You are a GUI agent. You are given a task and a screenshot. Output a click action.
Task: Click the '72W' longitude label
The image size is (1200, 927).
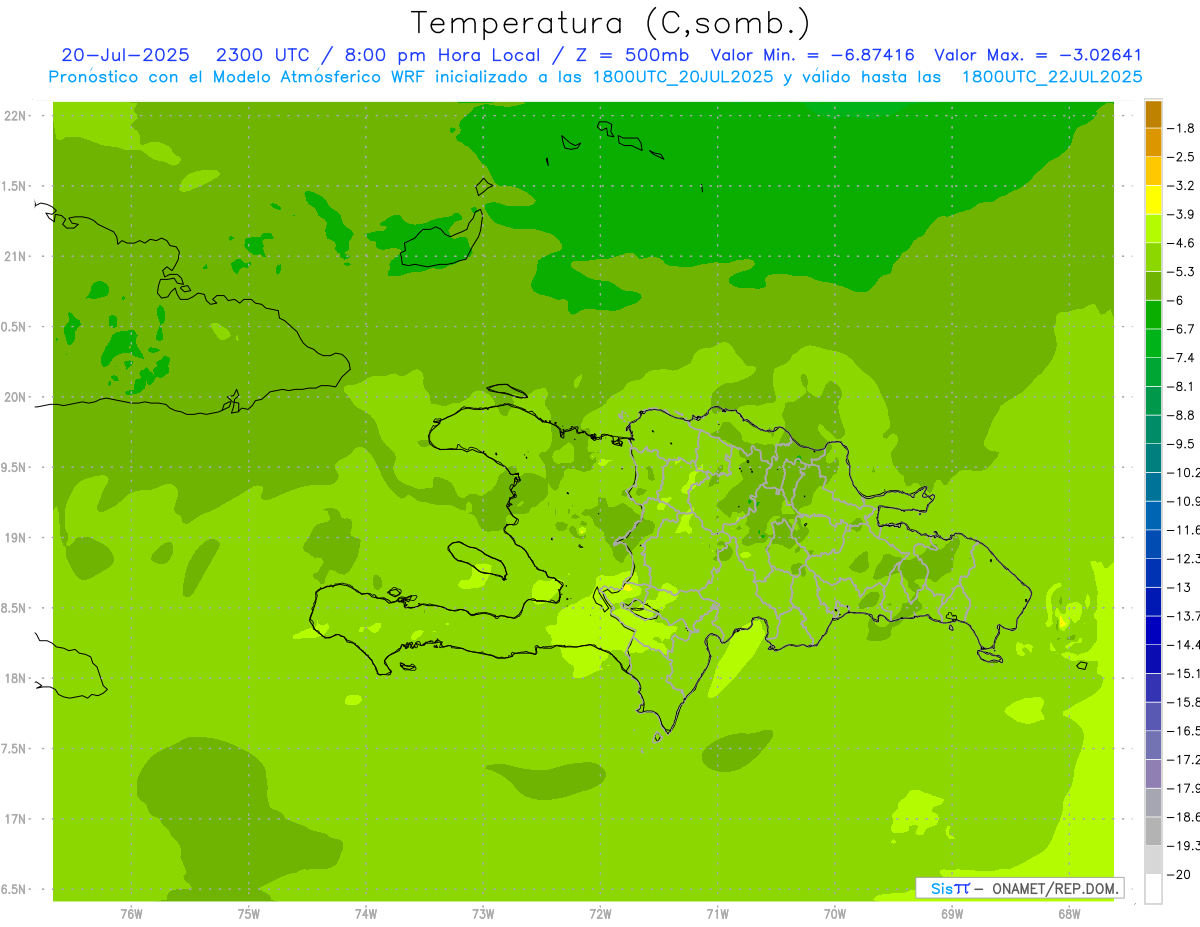[600, 914]
